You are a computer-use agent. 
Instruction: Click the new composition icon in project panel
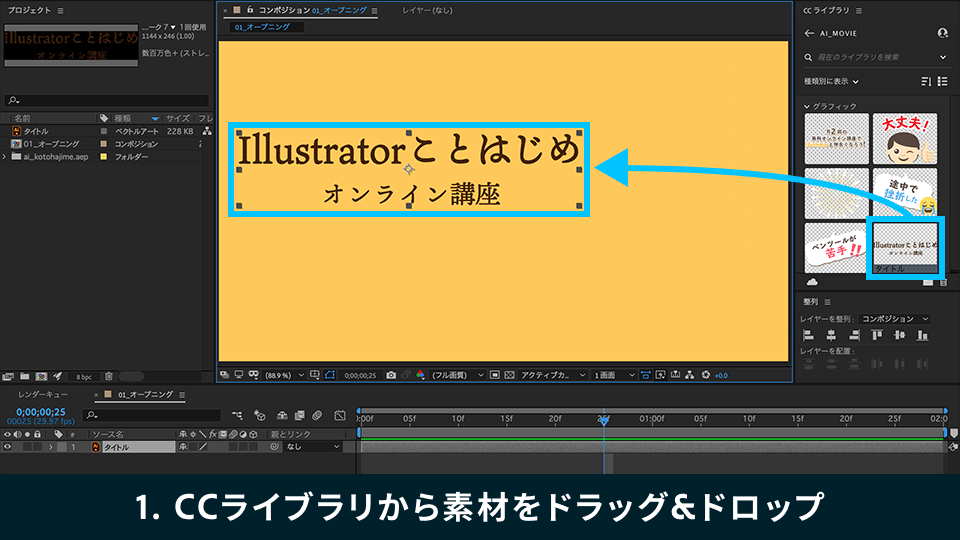coord(41,377)
